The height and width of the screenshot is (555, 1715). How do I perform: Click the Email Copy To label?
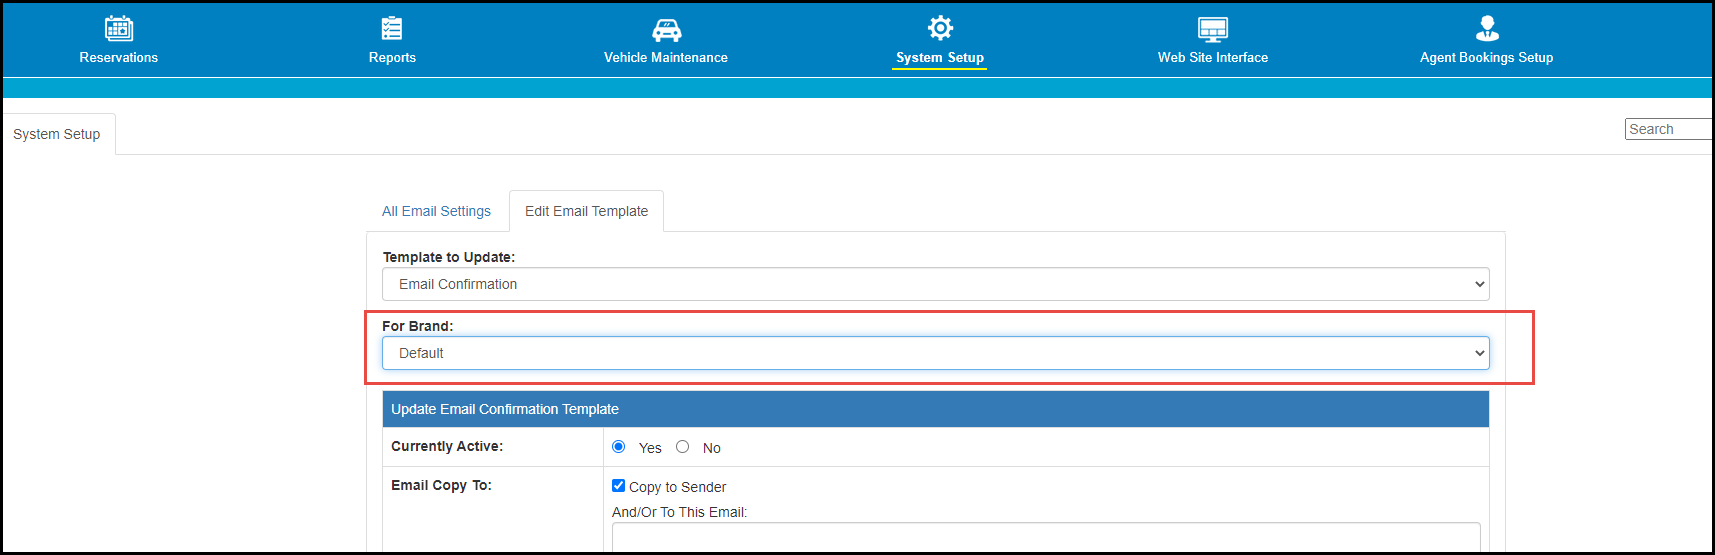click(441, 485)
